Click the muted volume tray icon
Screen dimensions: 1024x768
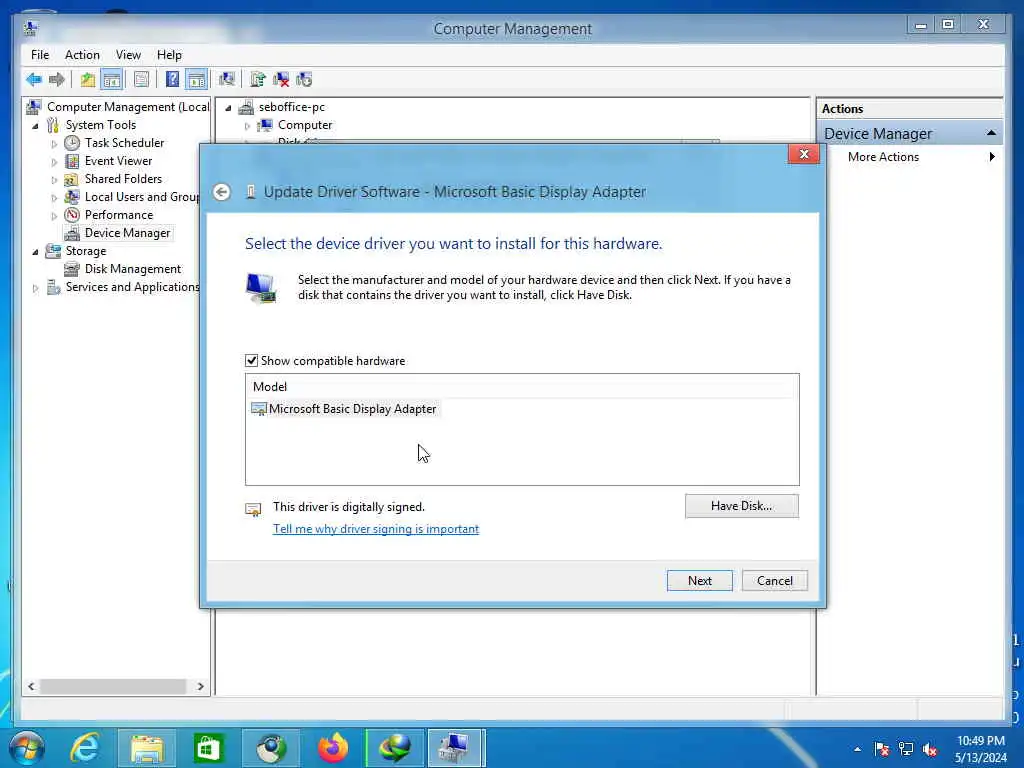coord(930,750)
